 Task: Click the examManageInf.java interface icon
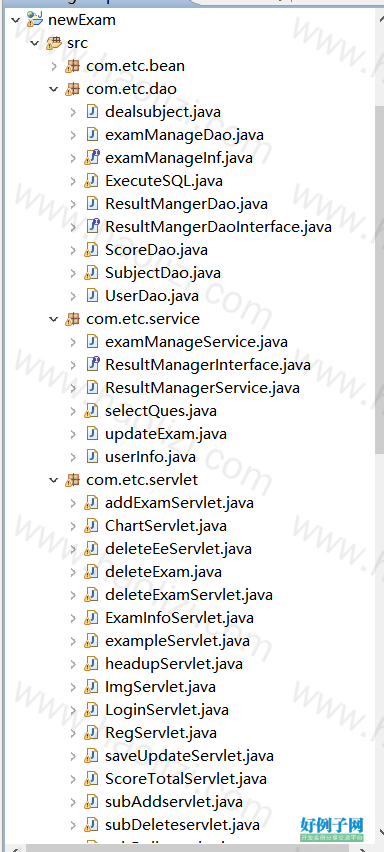(x=92, y=158)
